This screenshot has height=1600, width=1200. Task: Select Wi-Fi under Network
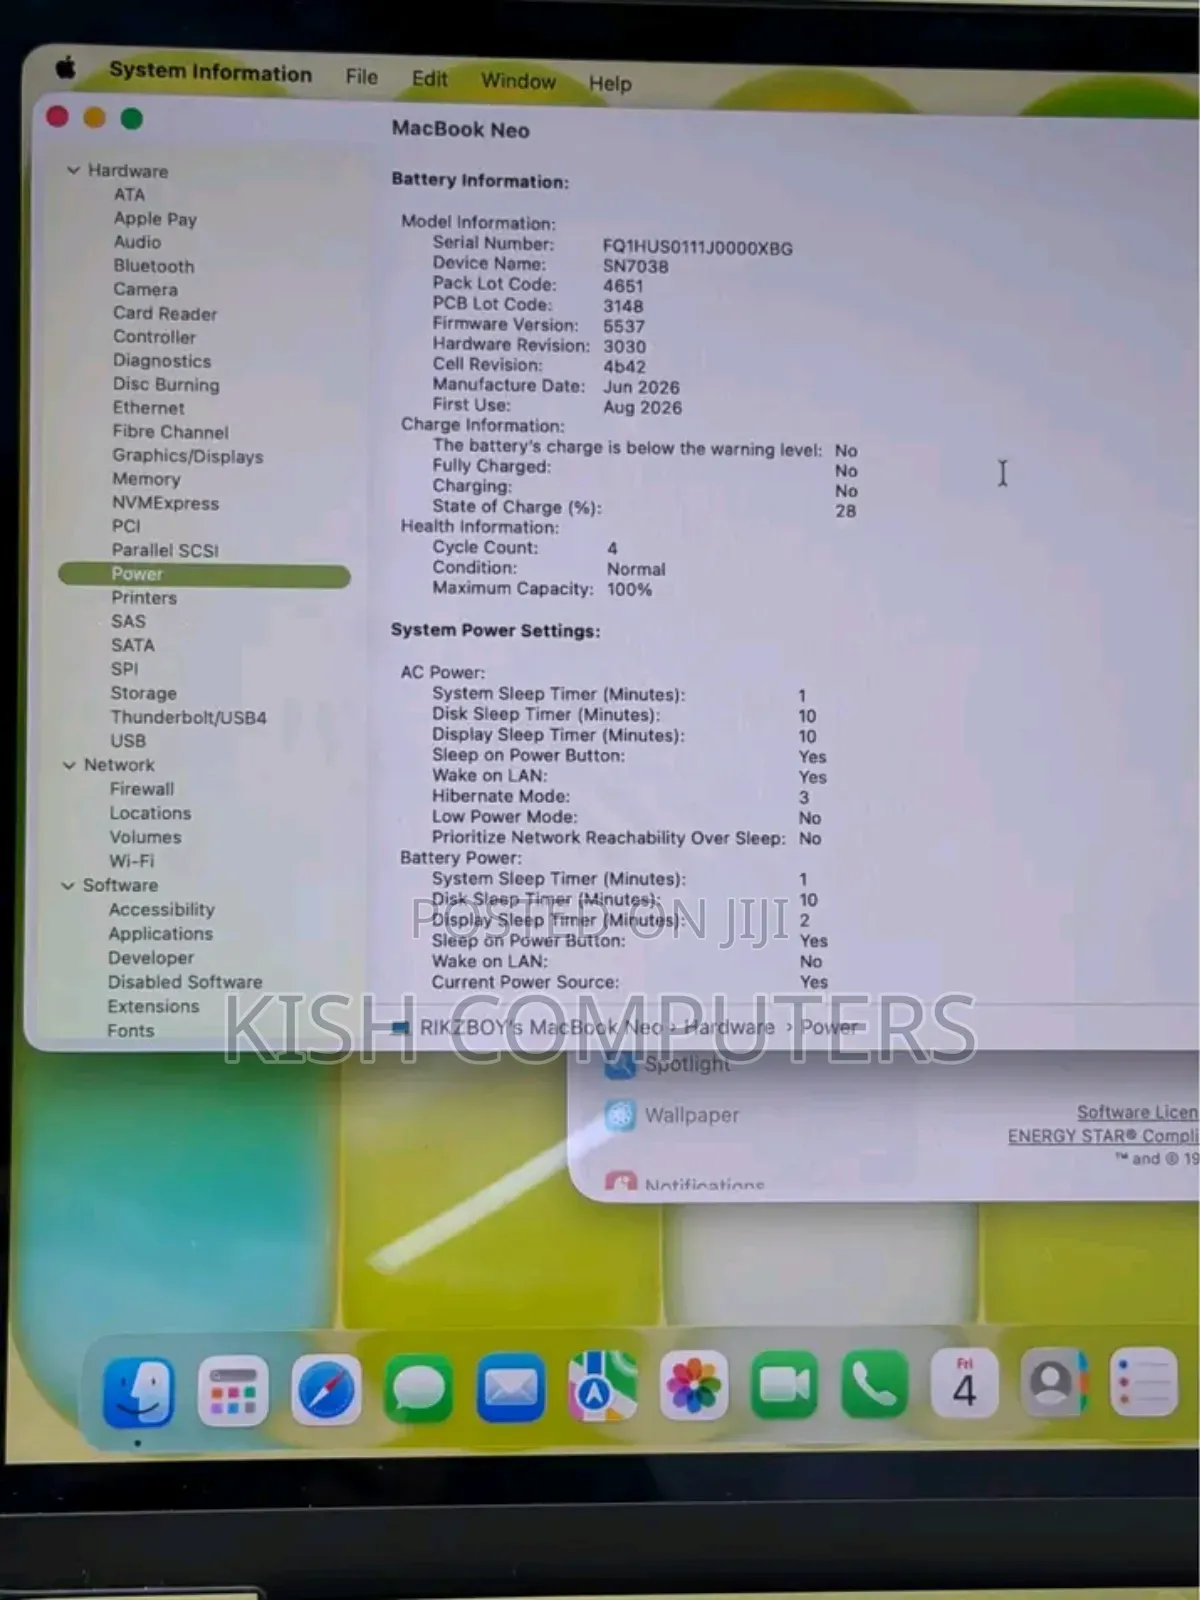(x=132, y=861)
